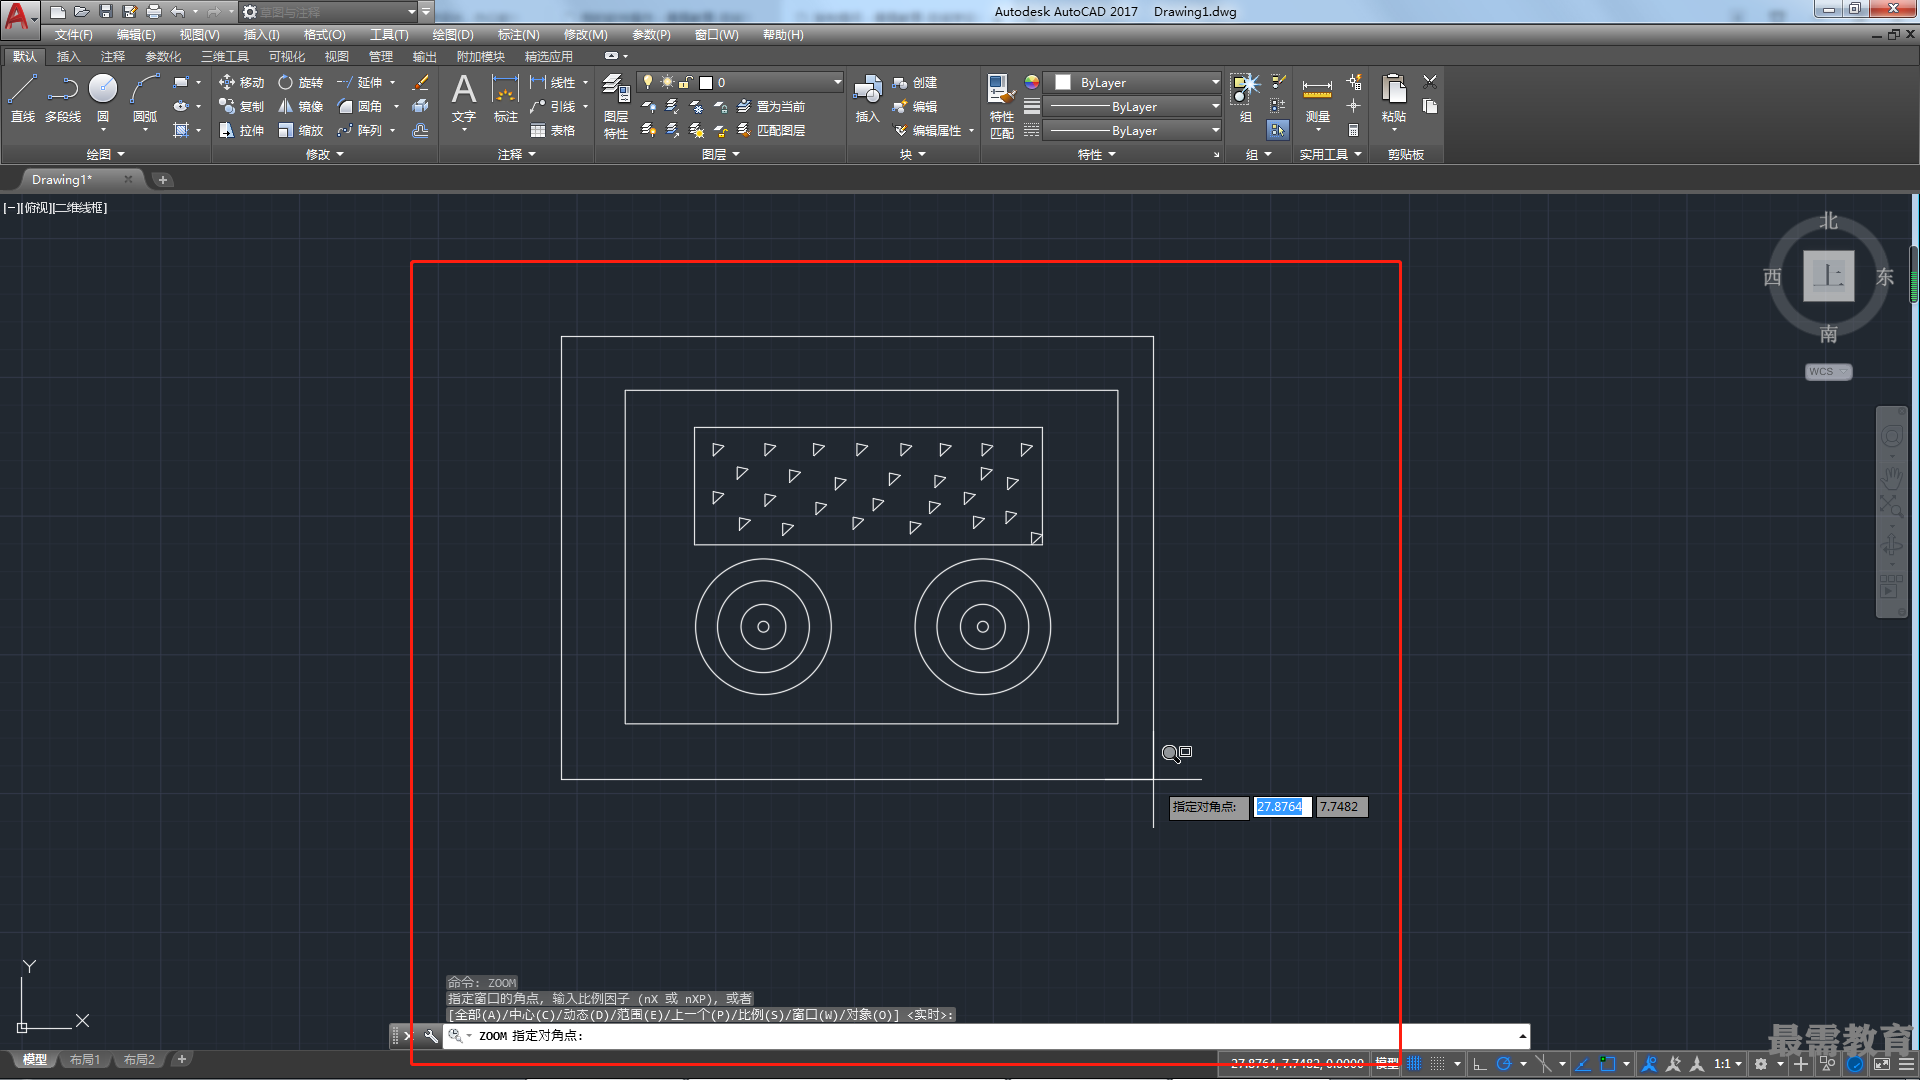This screenshot has width=1920, height=1080.
Task: Toggle annotation visibility icon in status bar
Action: tap(1650, 1064)
